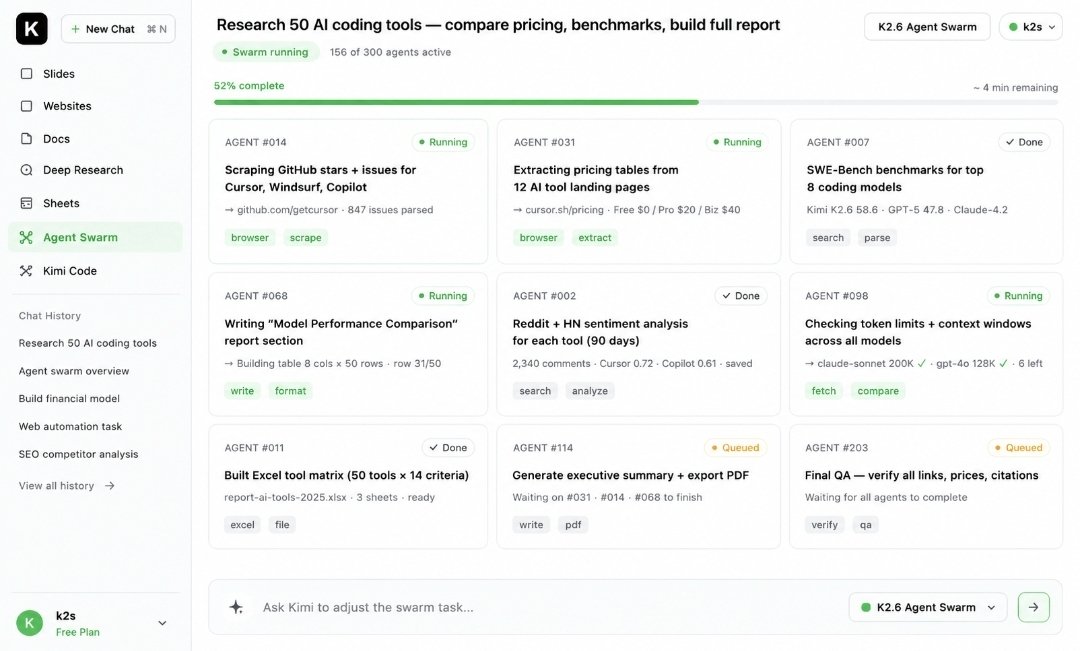Image resolution: width=1080 pixels, height=651 pixels.
Task: Open the Websites section icon
Action: (26, 106)
